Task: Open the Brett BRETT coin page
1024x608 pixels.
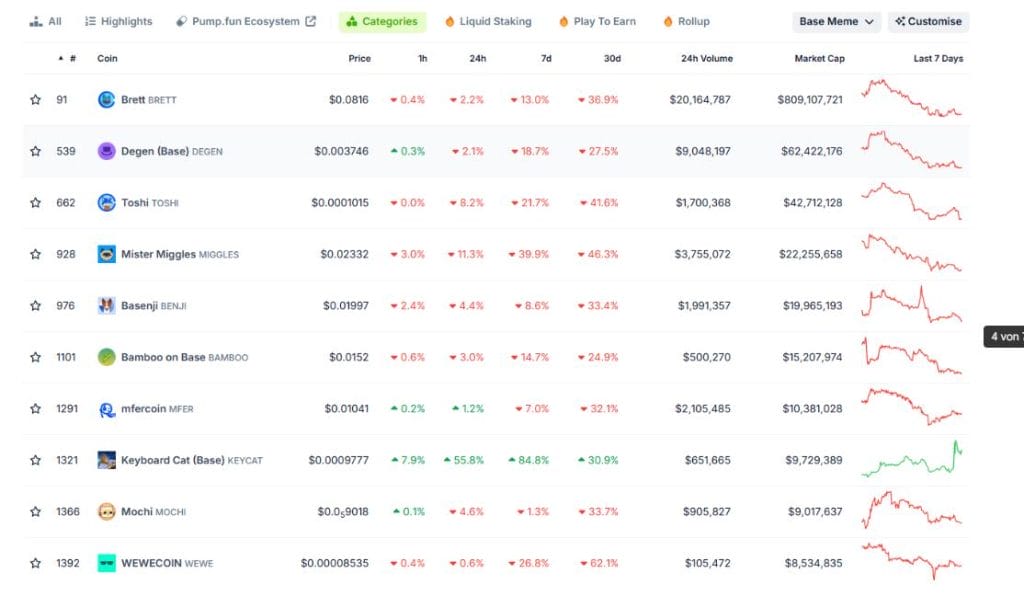Action: (149, 100)
